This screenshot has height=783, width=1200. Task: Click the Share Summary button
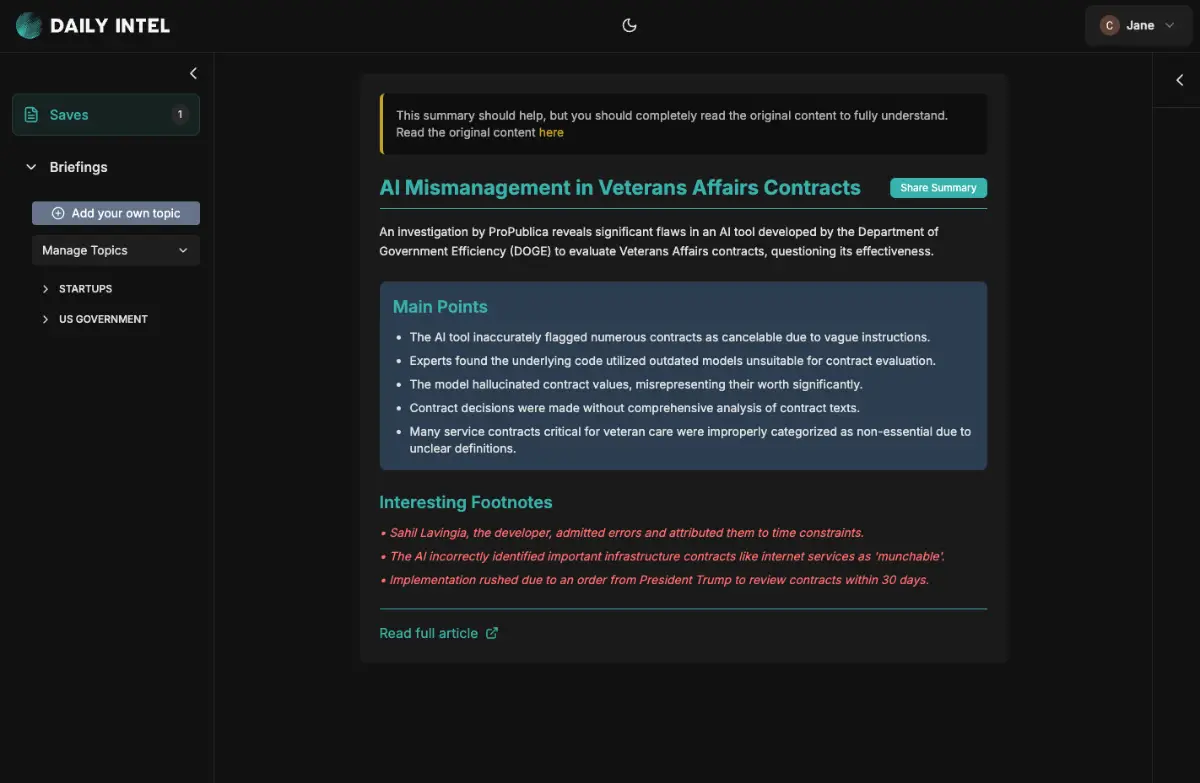938,188
